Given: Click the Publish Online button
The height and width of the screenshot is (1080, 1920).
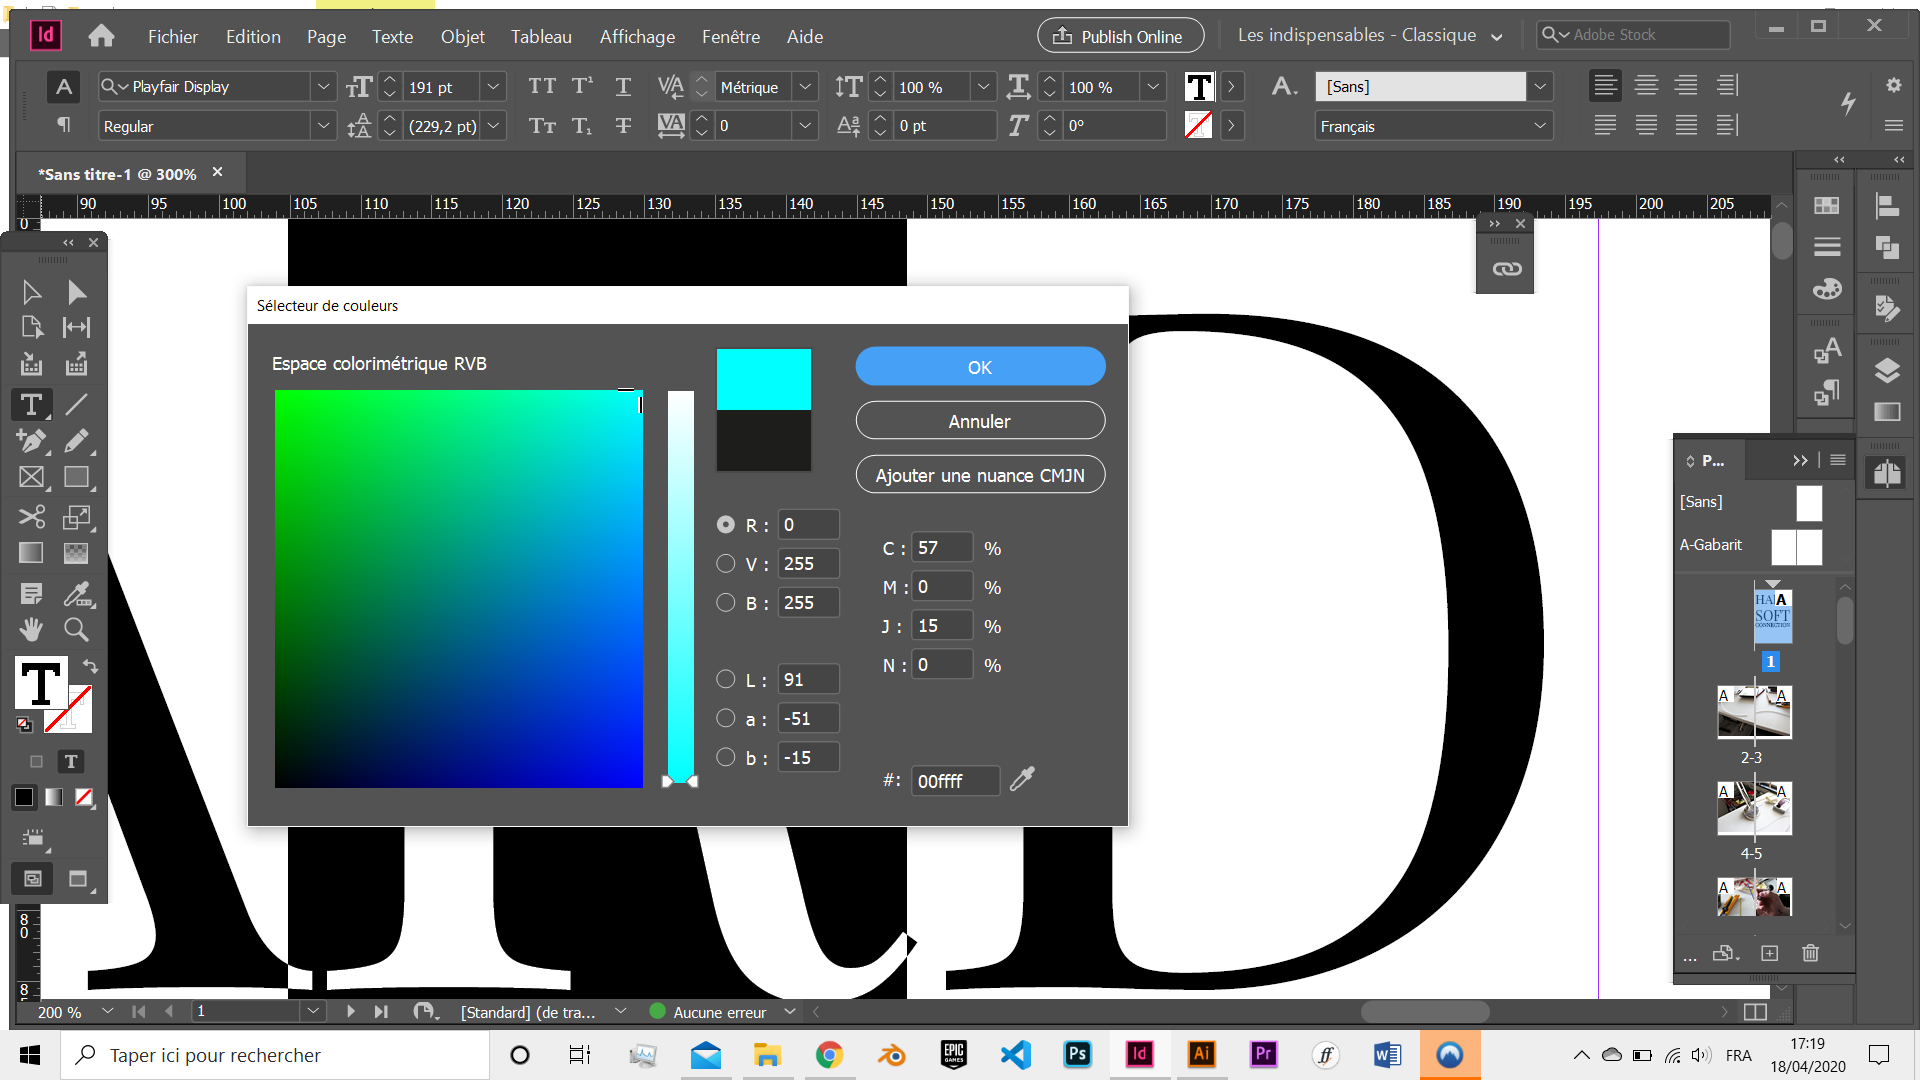Looking at the screenshot, I should point(1119,35).
